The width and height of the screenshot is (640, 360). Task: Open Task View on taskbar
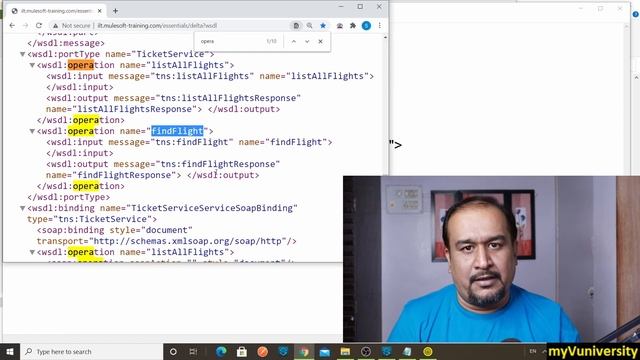[x=193, y=351]
